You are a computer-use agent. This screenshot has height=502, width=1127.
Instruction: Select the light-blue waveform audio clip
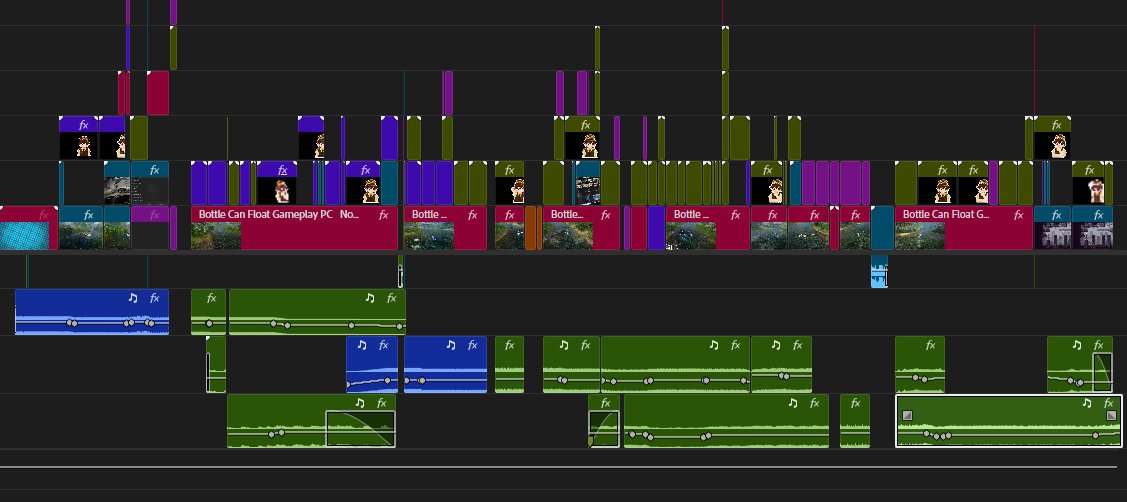(879, 271)
